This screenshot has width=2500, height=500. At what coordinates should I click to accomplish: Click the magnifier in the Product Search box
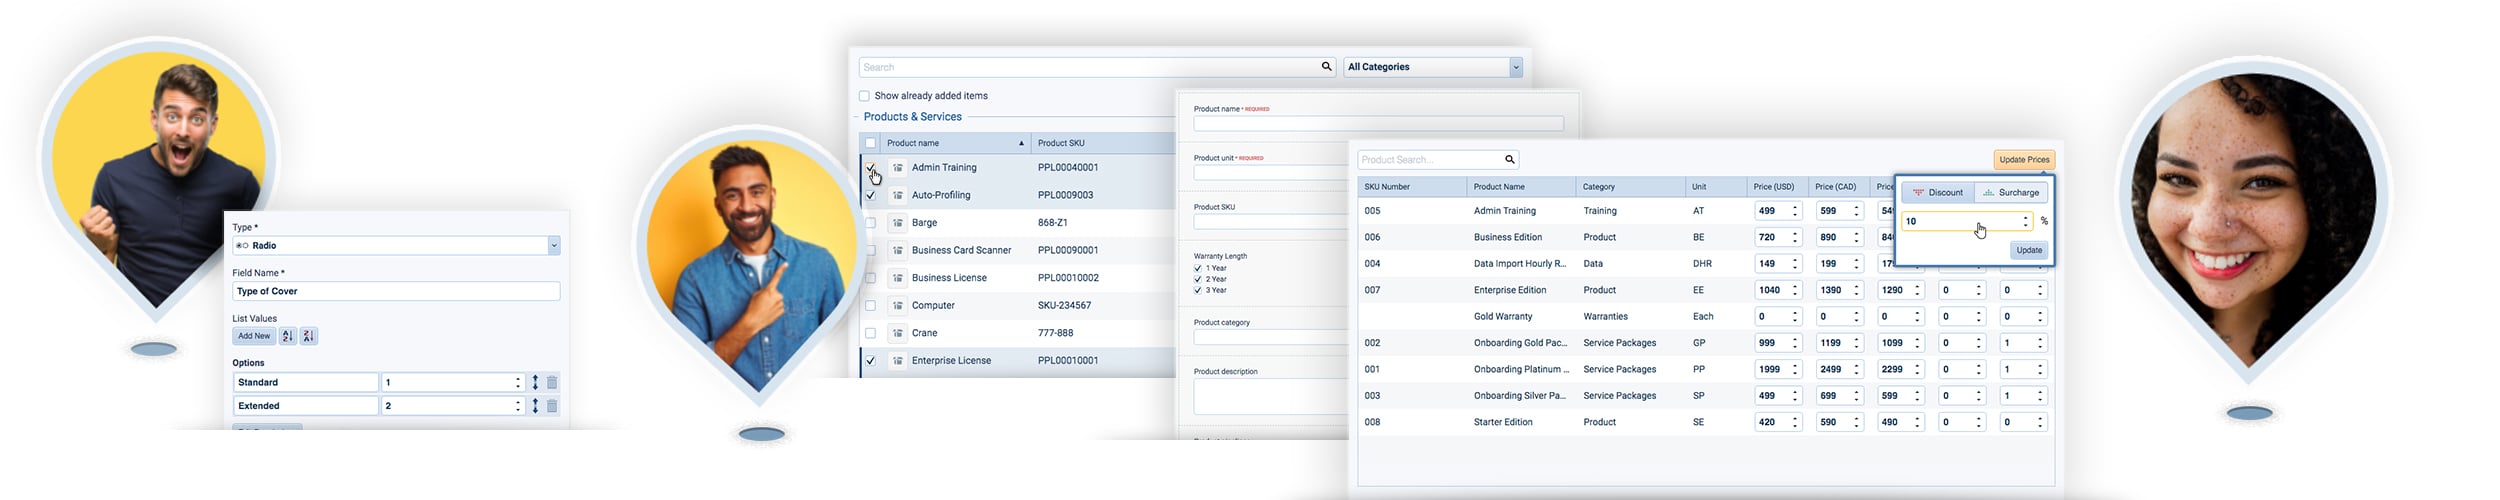point(1510,159)
